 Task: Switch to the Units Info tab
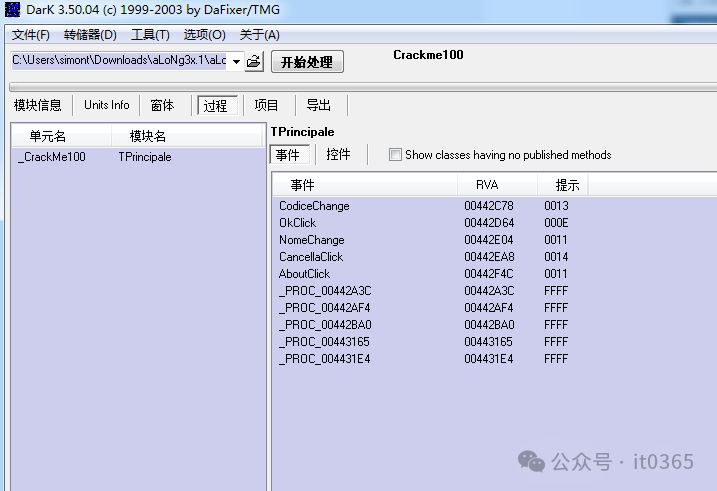[x=106, y=105]
